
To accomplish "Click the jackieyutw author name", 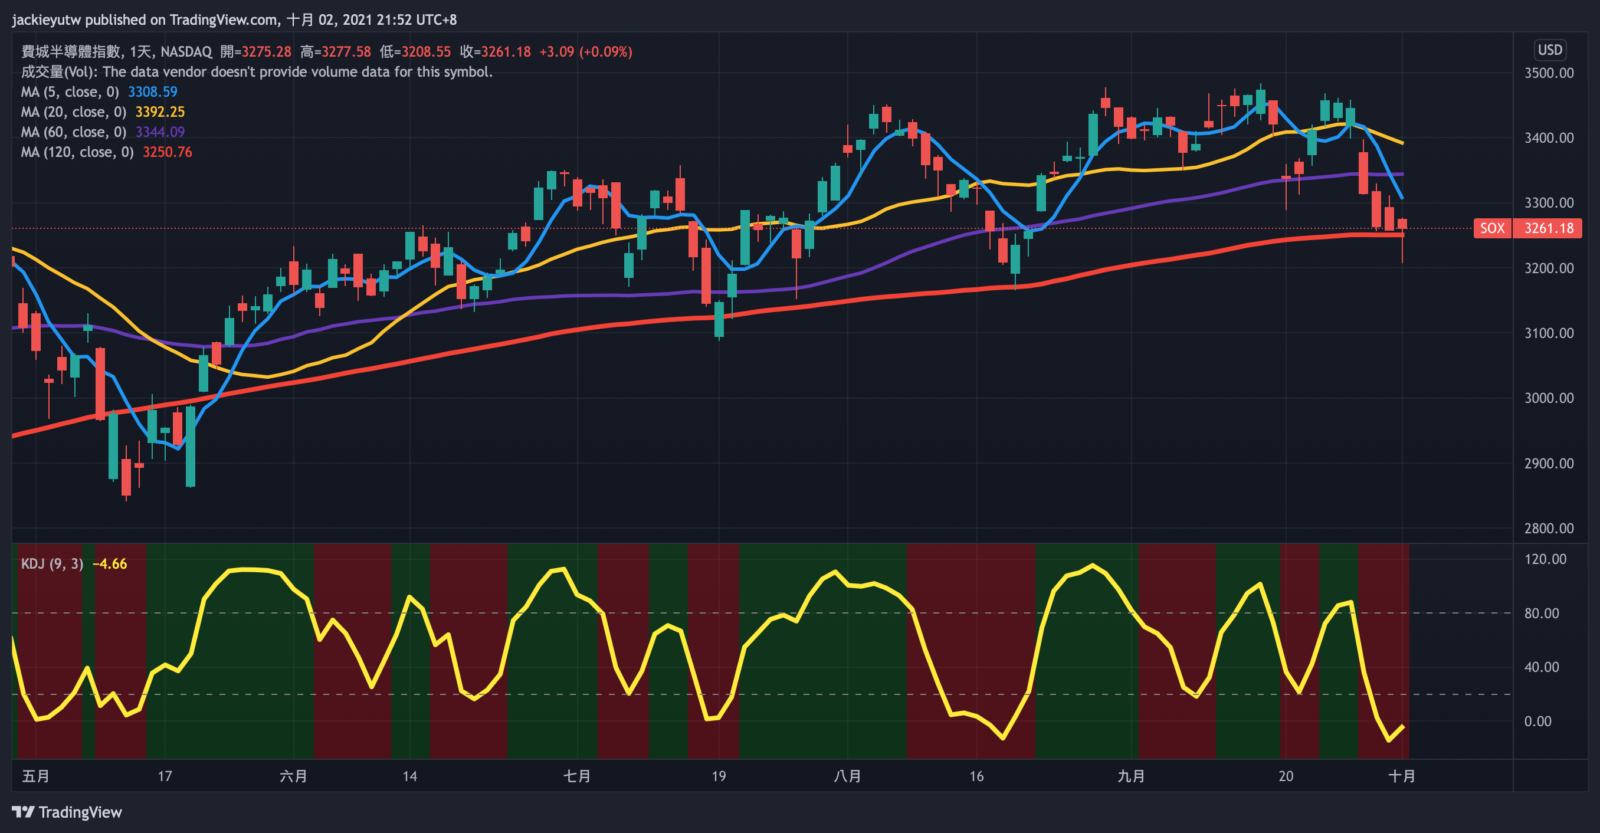I will (x=46, y=20).
